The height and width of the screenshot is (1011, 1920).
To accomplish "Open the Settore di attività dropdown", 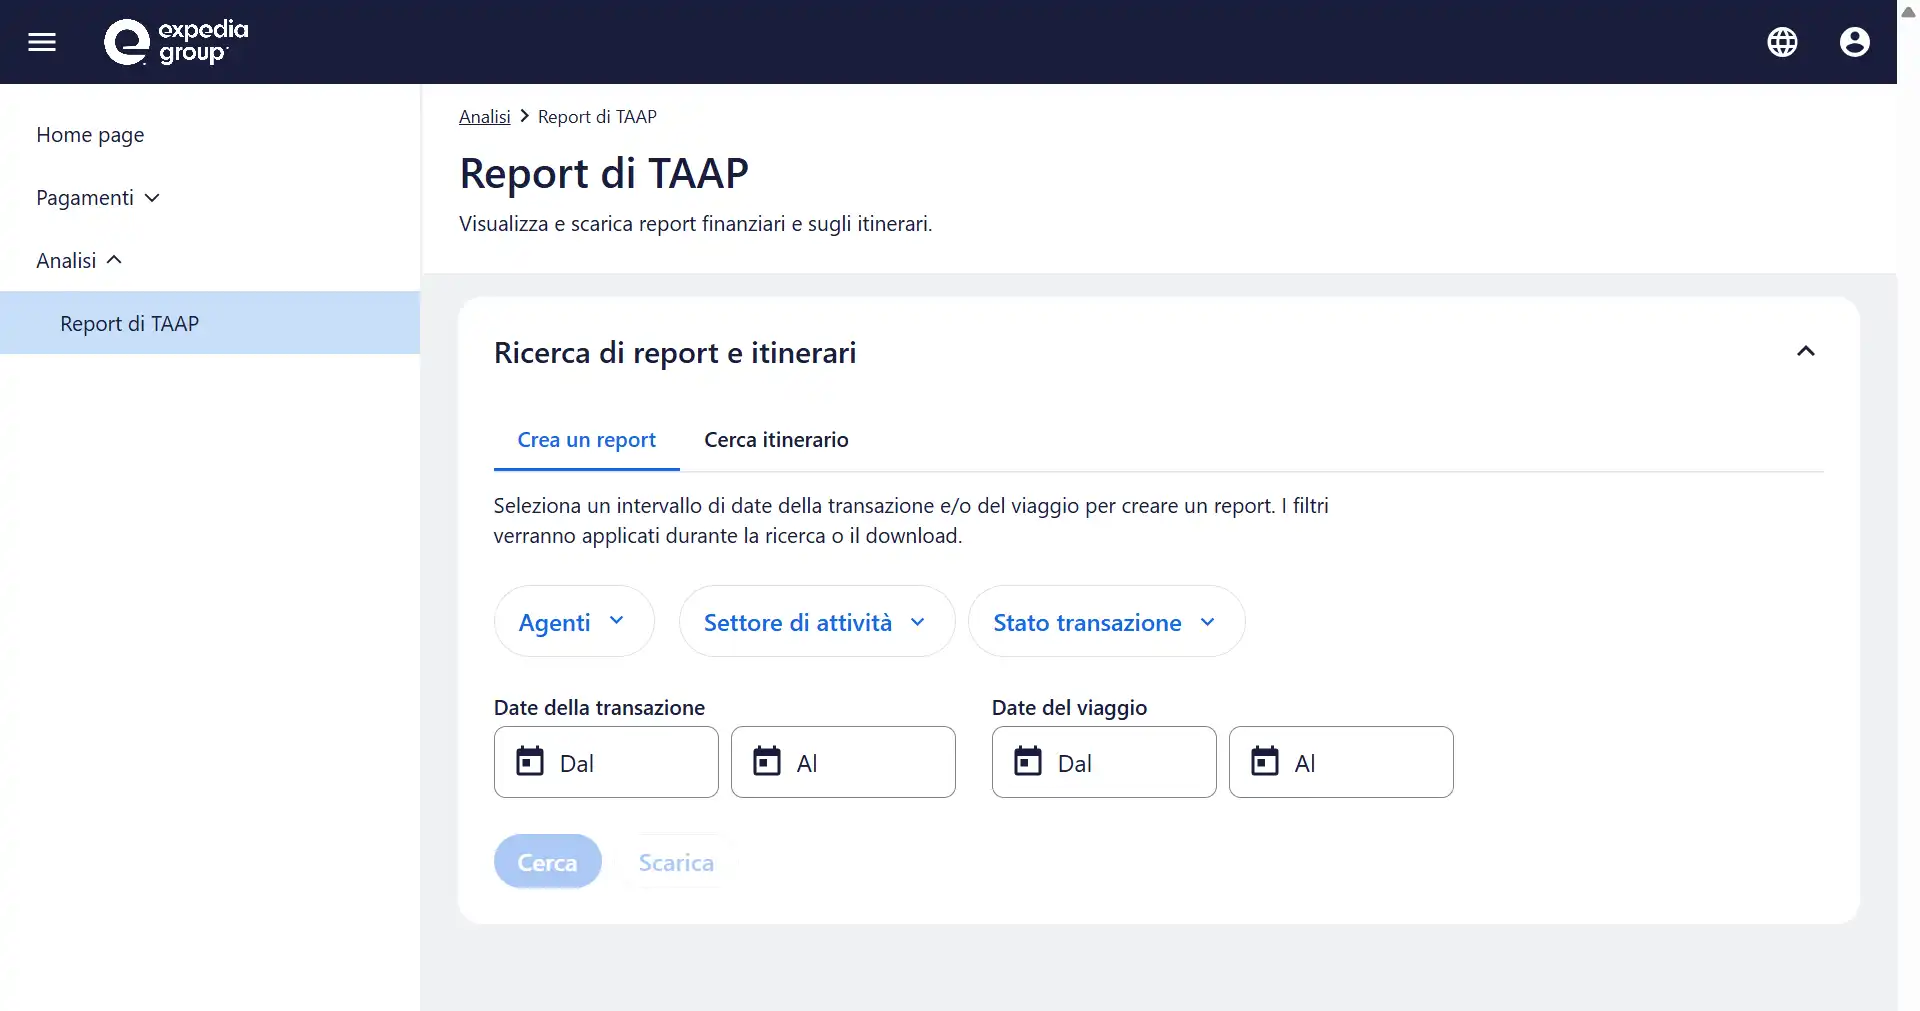I will pyautogui.click(x=816, y=622).
